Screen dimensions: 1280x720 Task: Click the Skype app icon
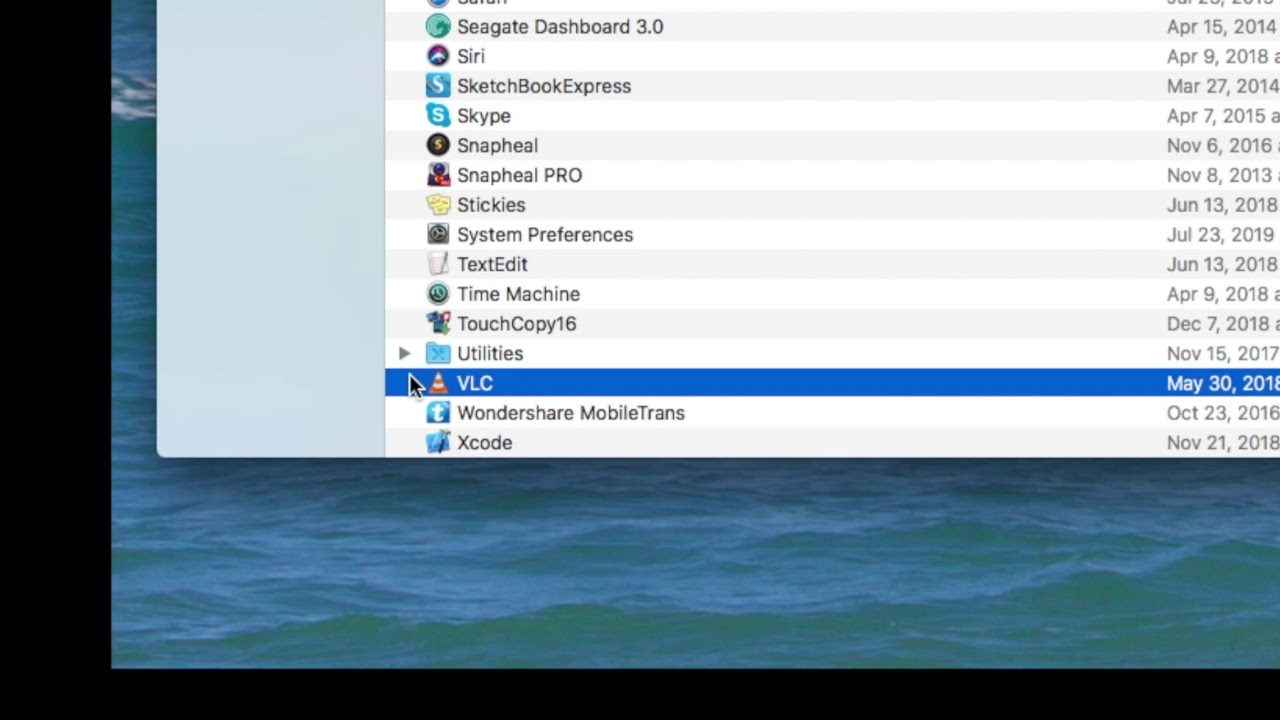438,116
